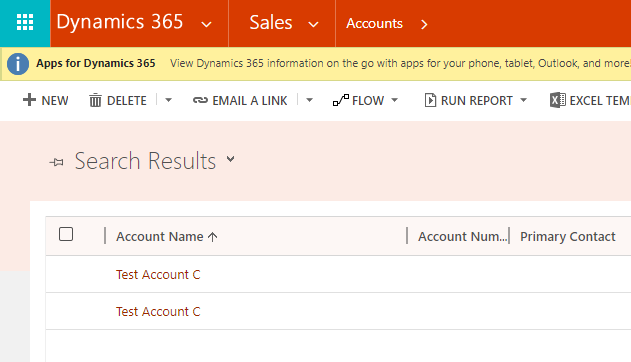Click the NEW command label
This screenshot has height=362, width=631.
55,101
